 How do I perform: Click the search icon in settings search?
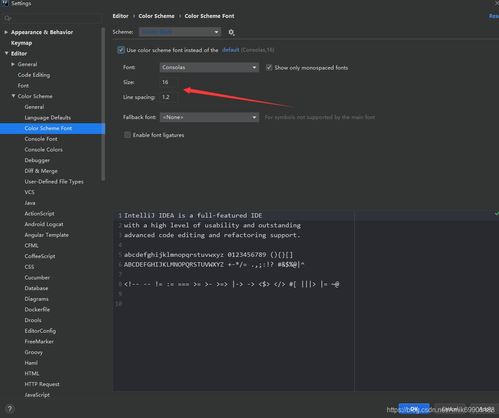point(8,18)
